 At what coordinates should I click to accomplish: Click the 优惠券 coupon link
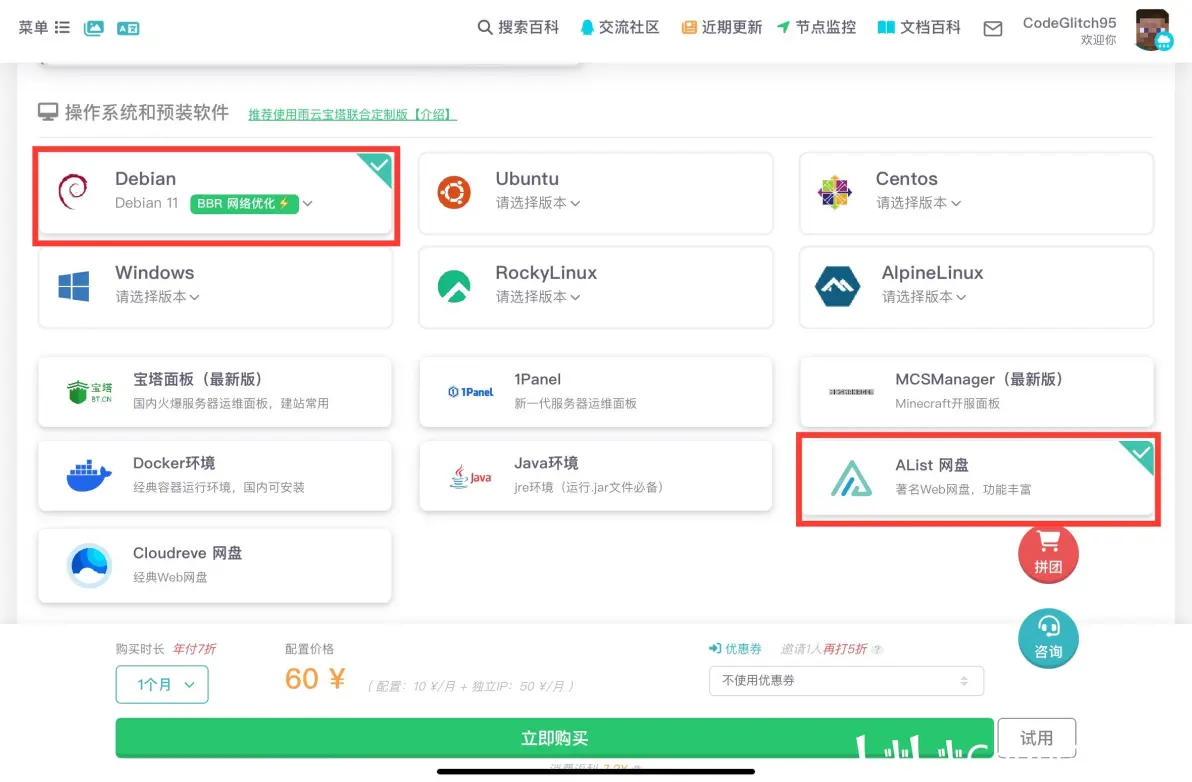pyautogui.click(x=735, y=648)
